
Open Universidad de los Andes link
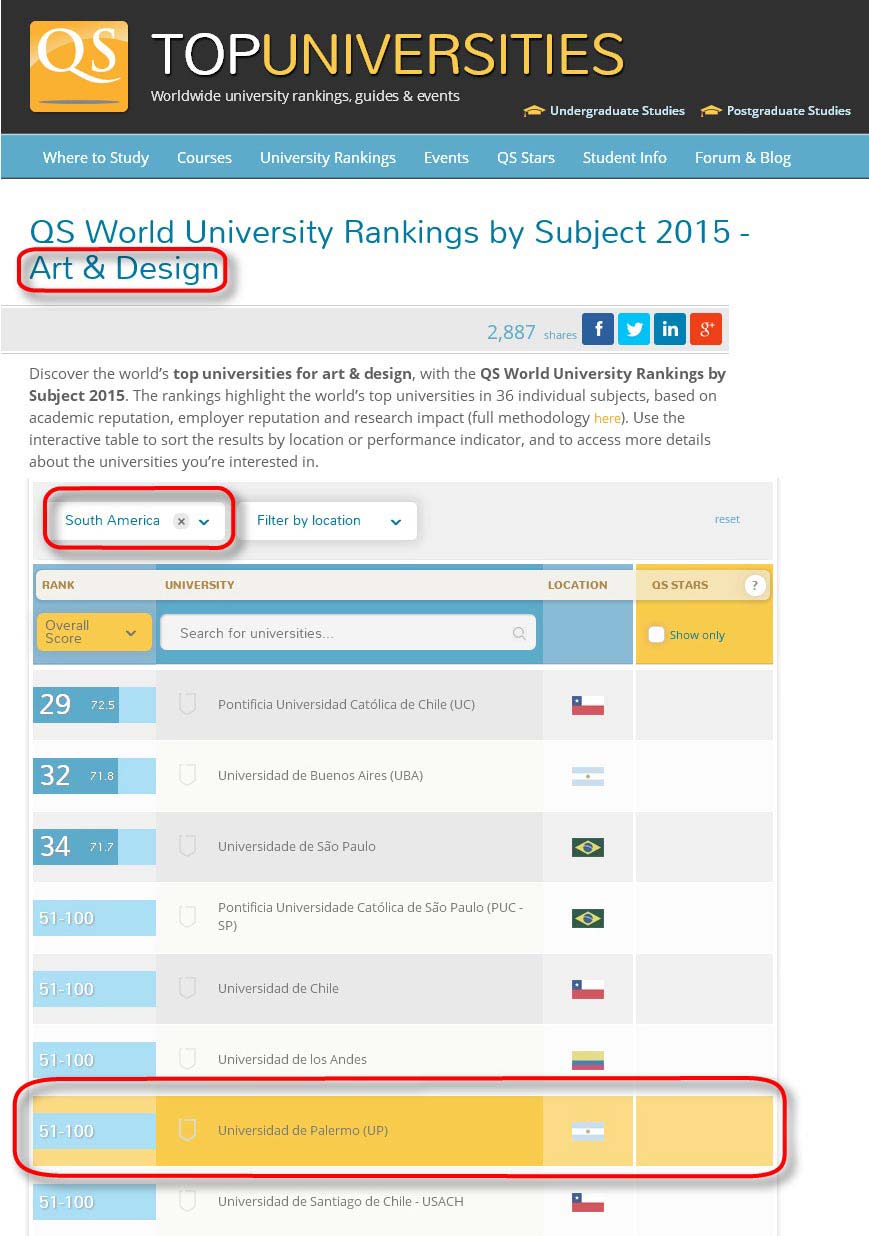pos(292,1059)
